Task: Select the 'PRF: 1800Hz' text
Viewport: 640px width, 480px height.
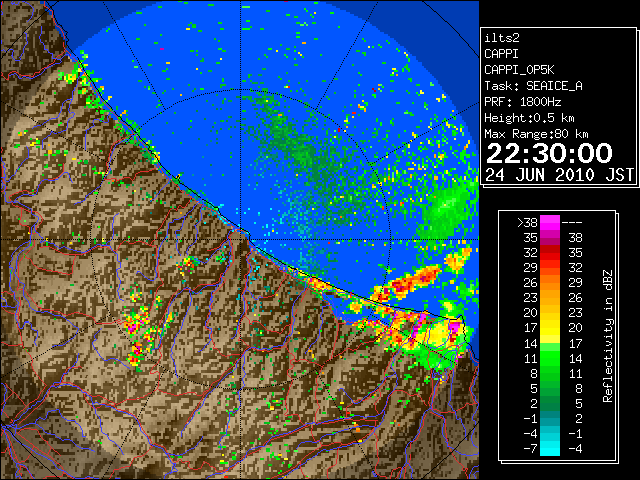Action: [x=522, y=102]
